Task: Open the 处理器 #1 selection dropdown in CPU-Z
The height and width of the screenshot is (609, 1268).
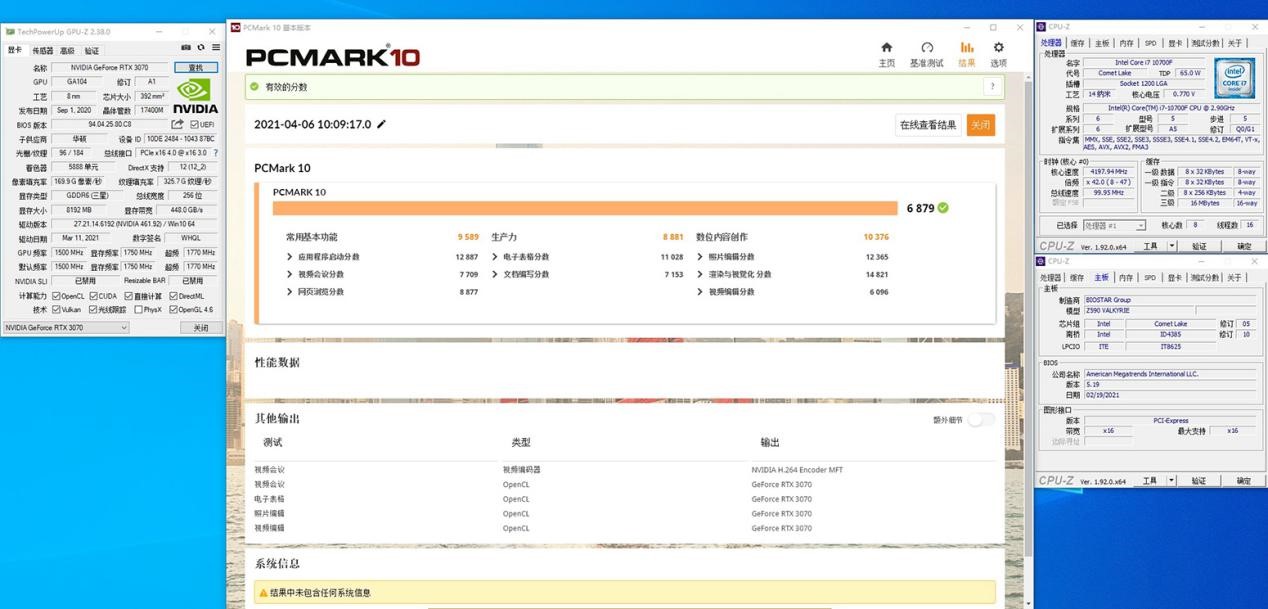Action: 1115,226
